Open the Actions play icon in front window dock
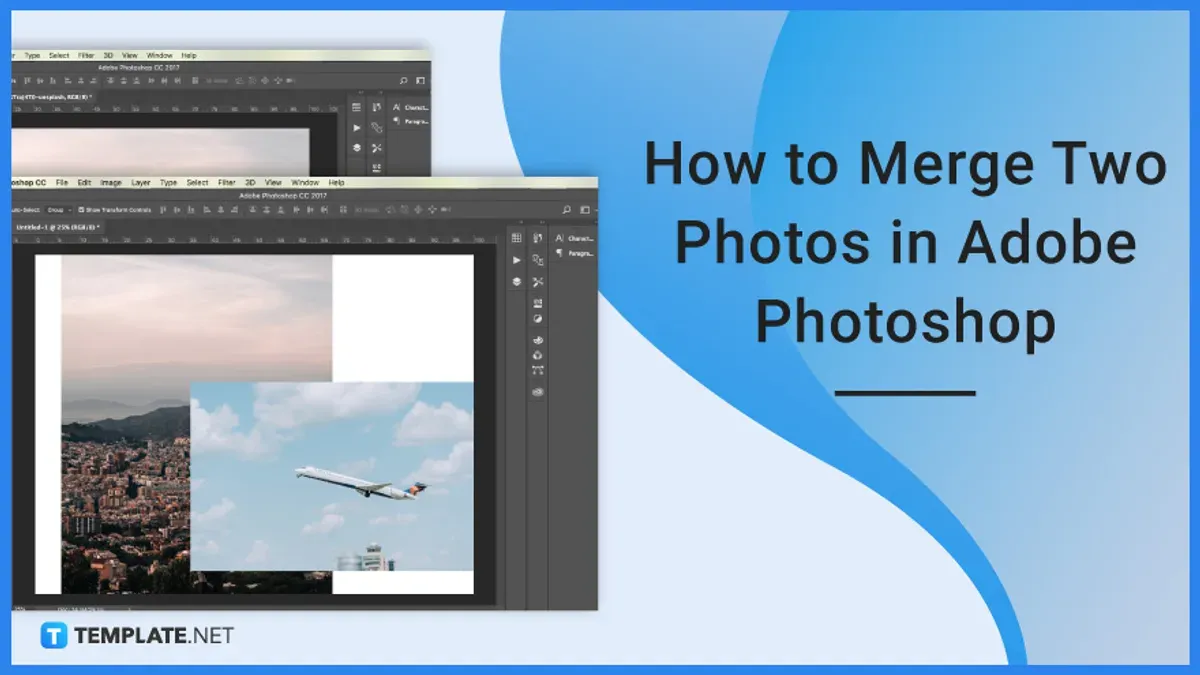1200x675 pixels. click(516, 260)
